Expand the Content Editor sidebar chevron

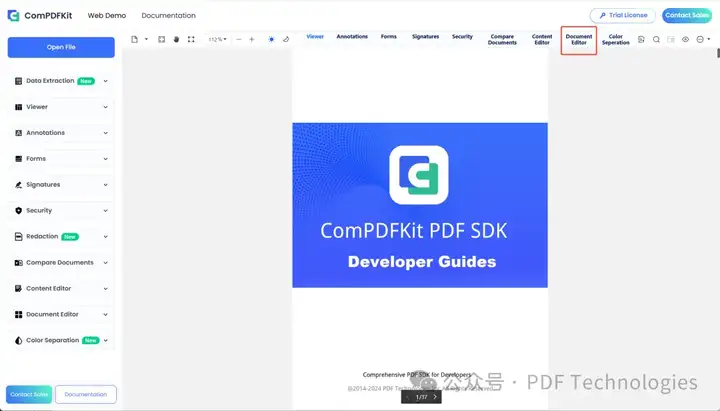click(106, 289)
